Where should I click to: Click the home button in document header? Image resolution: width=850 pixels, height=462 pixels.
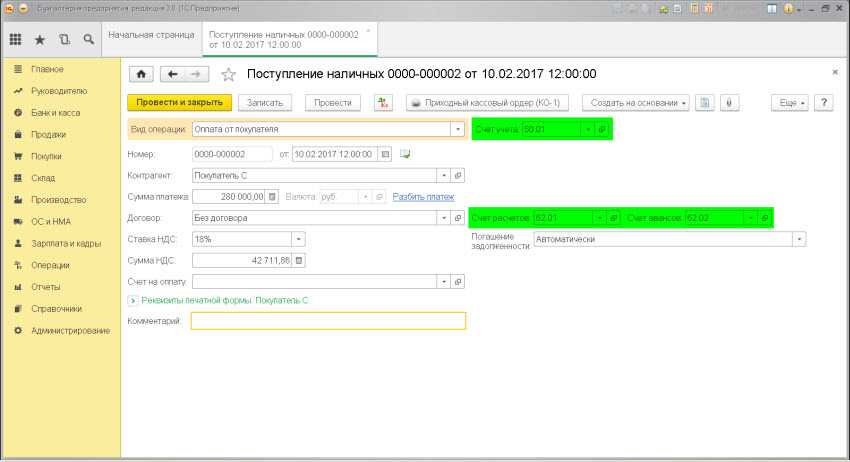(141, 74)
